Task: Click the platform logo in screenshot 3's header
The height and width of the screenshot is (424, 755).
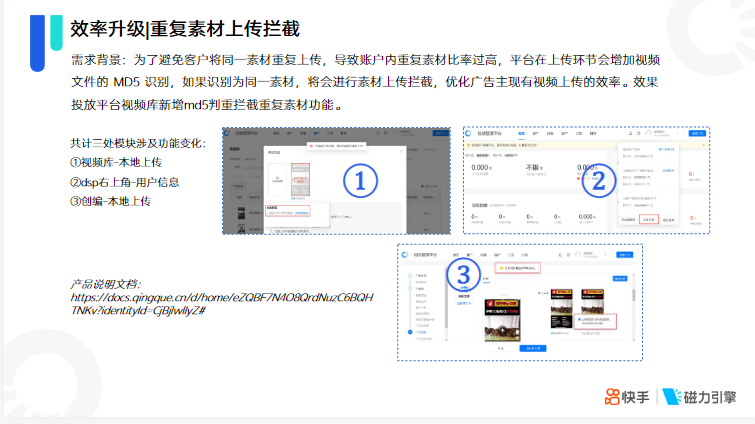Action: pyautogui.click(x=405, y=255)
